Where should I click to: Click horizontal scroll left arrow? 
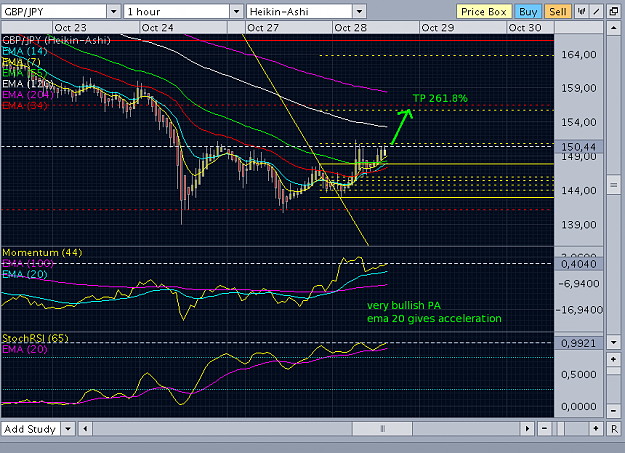click(x=85, y=429)
